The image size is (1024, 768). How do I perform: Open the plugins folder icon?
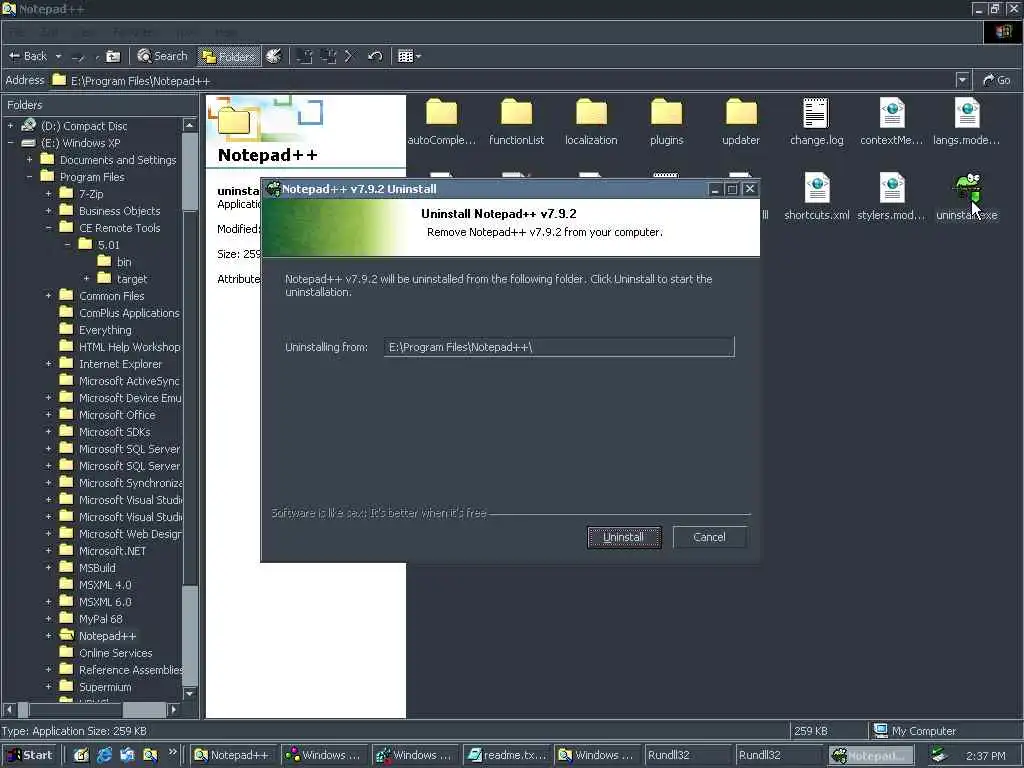(666, 112)
